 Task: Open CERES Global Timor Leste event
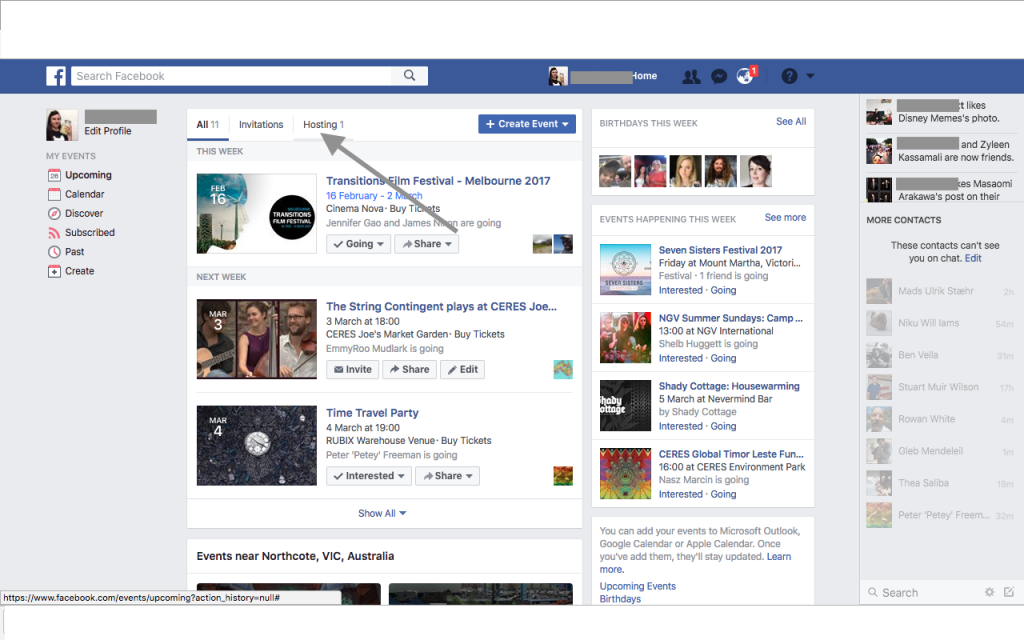tap(731, 454)
